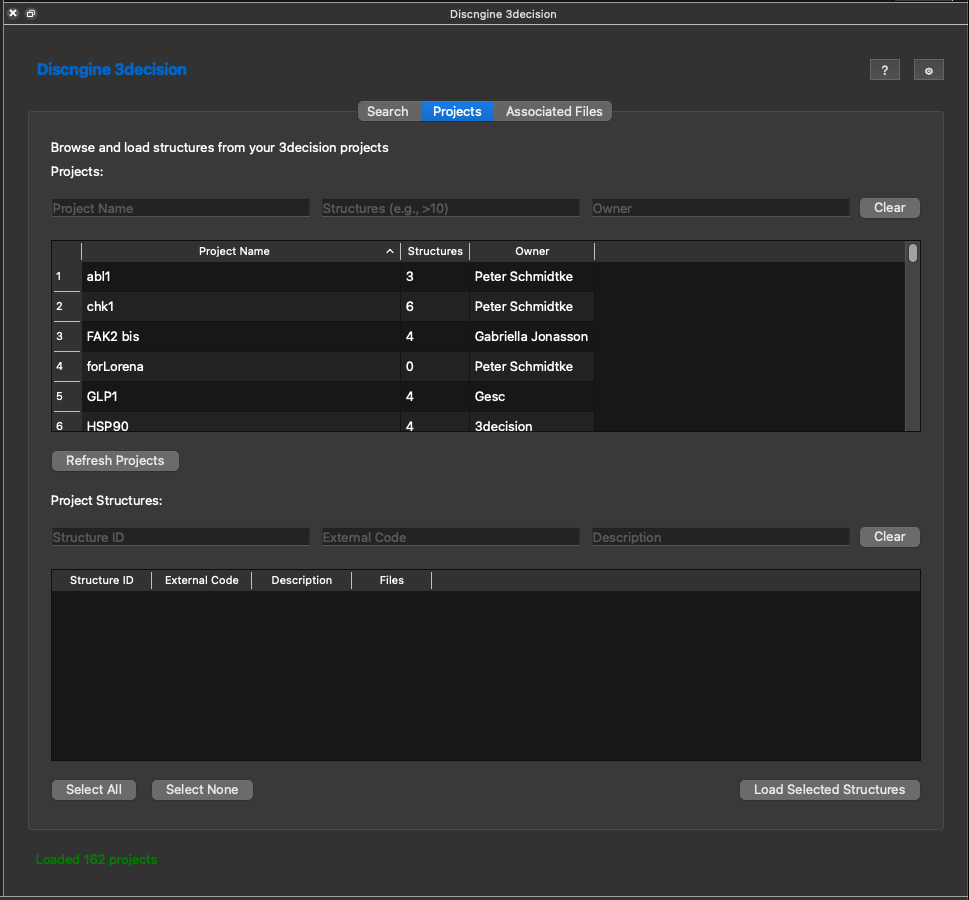
Task: Click the External Code filter field
Action: [x=451, y=537]
